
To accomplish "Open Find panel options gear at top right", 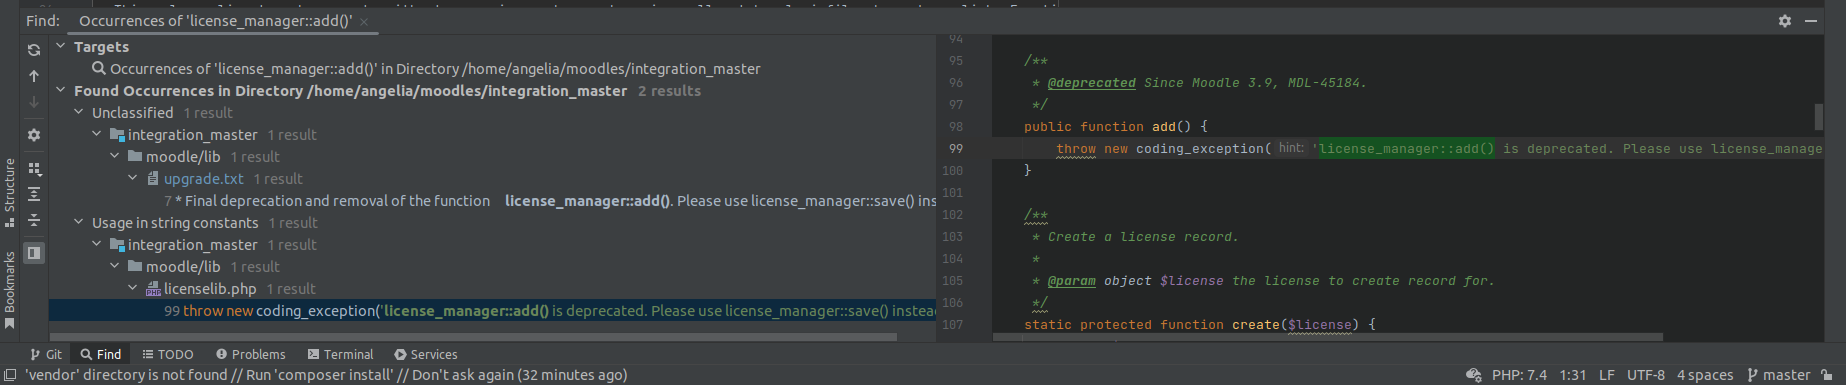I will click(x=1785, y=20).
